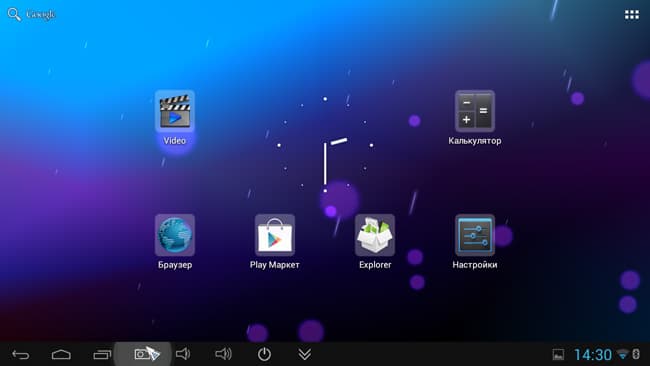Open the picture notification icon

pos(558,355)
